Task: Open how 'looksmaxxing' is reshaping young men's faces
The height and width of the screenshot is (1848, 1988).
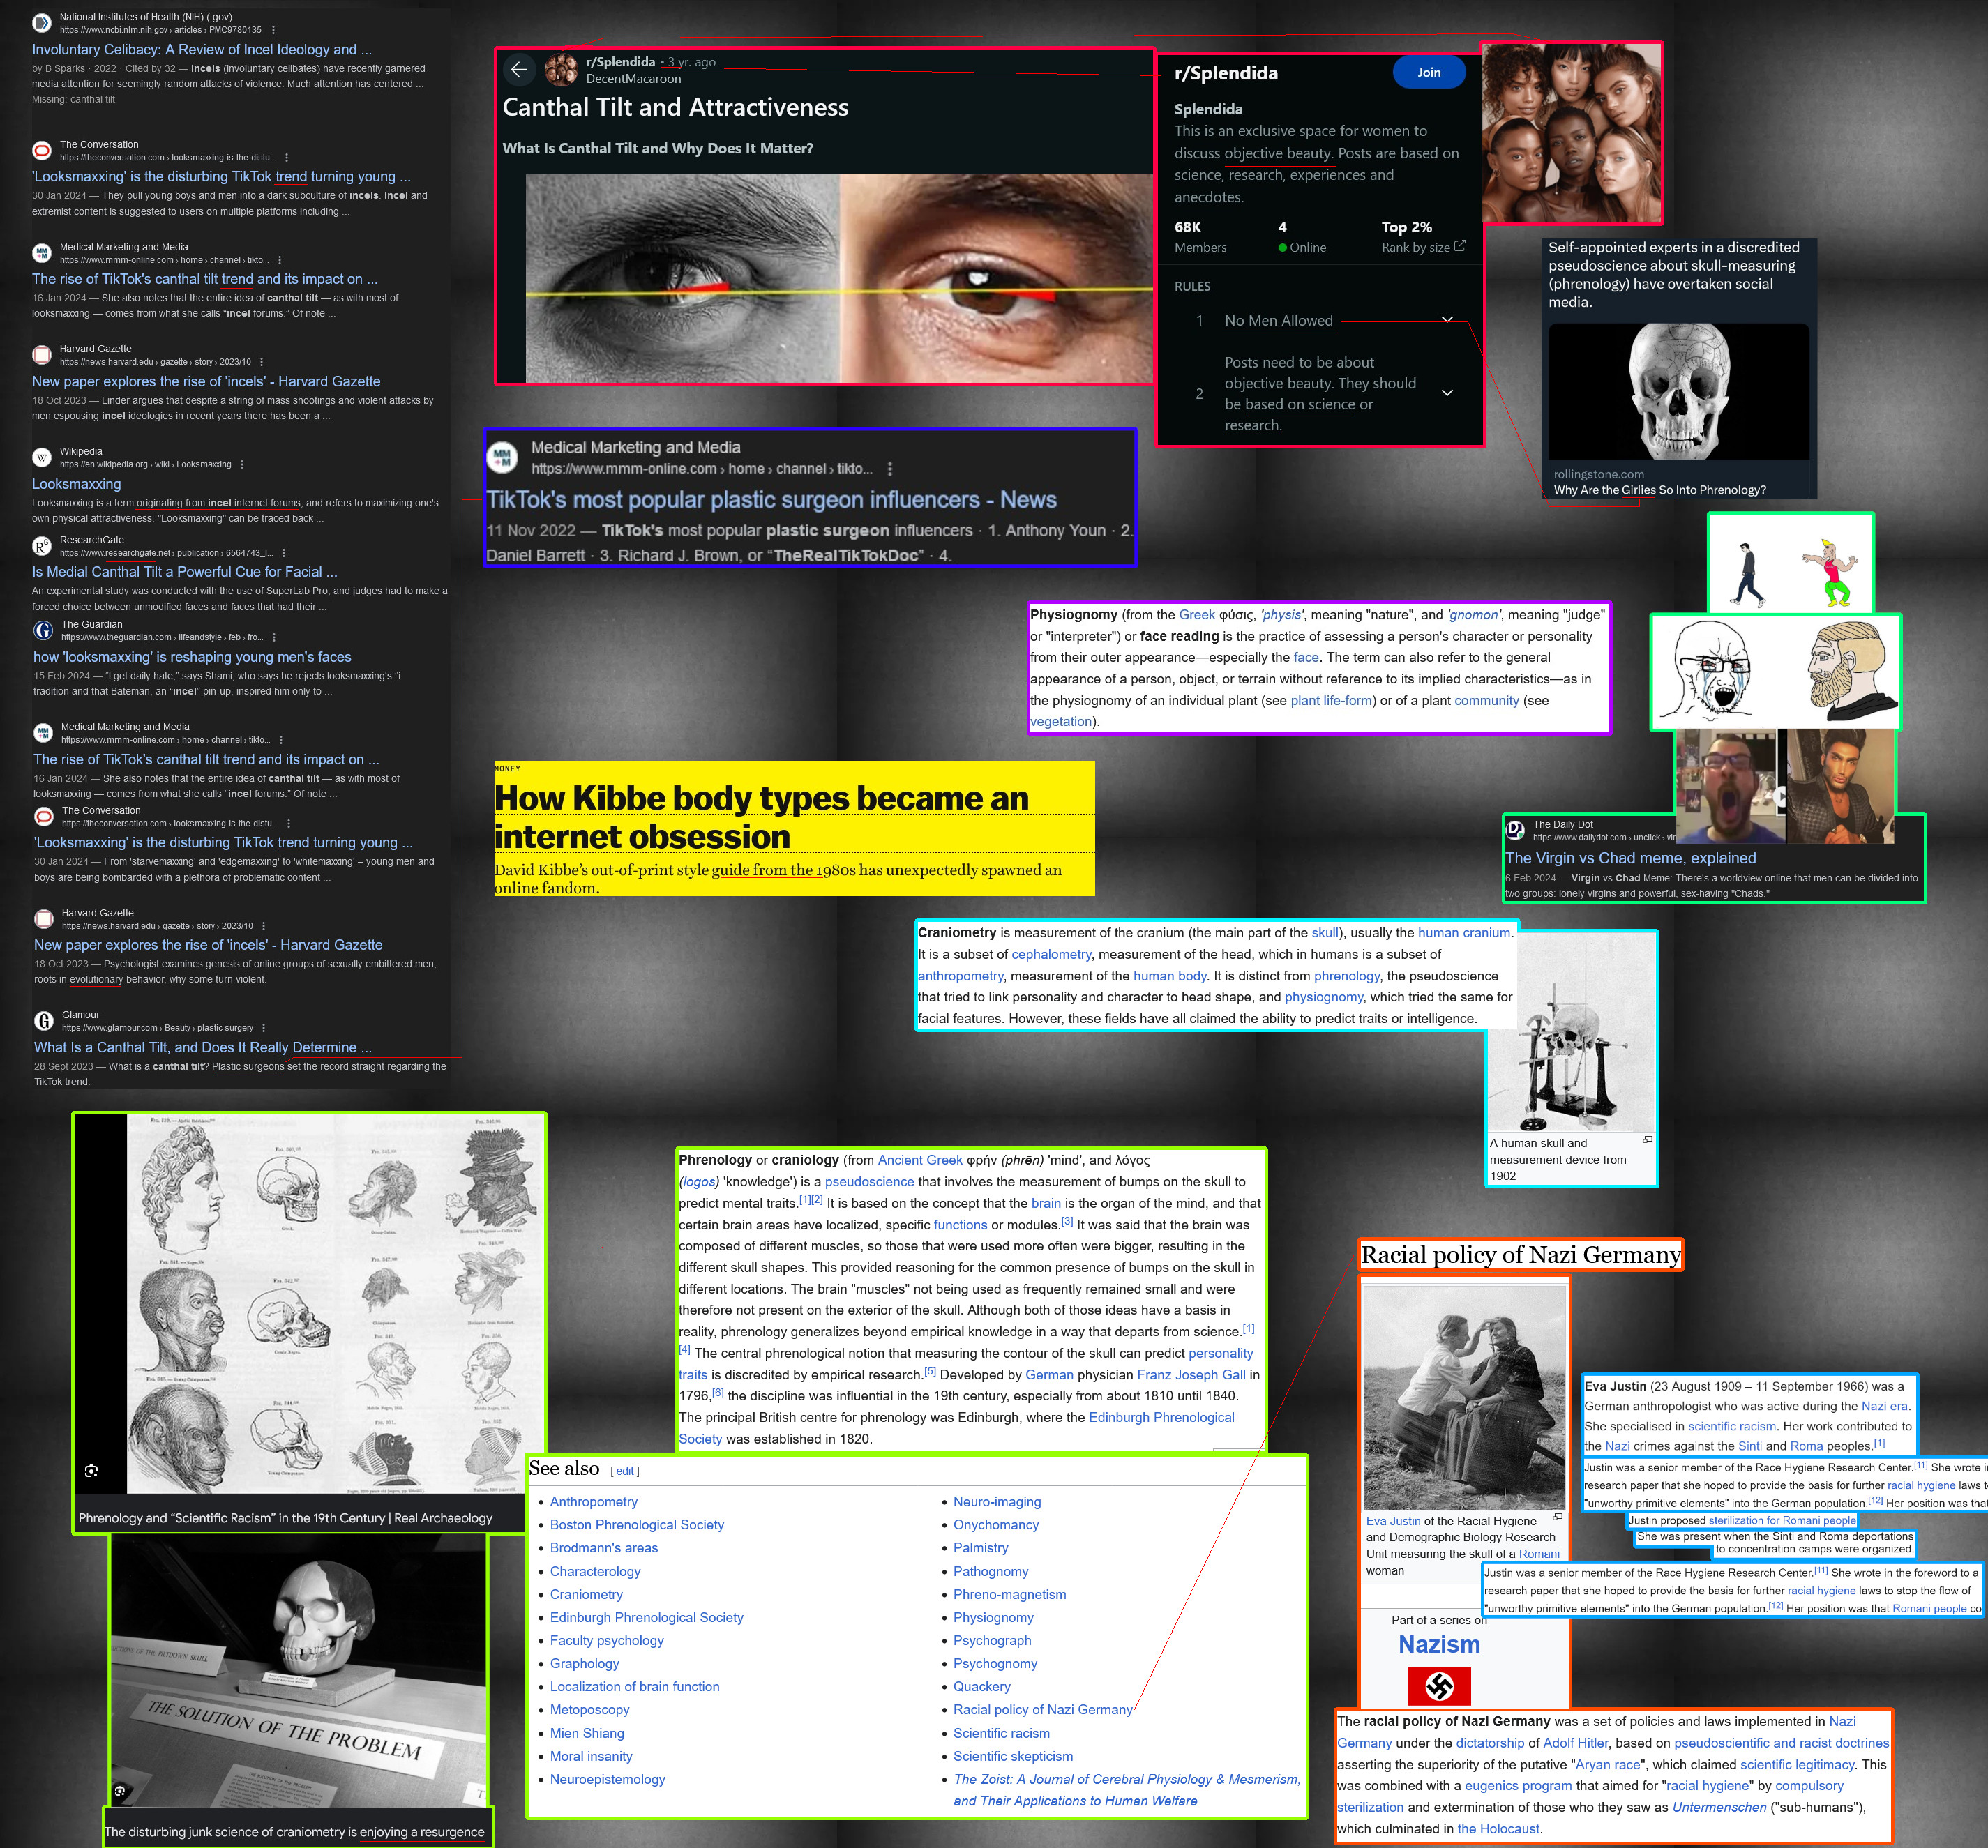Action: click(x=192, y=657)
